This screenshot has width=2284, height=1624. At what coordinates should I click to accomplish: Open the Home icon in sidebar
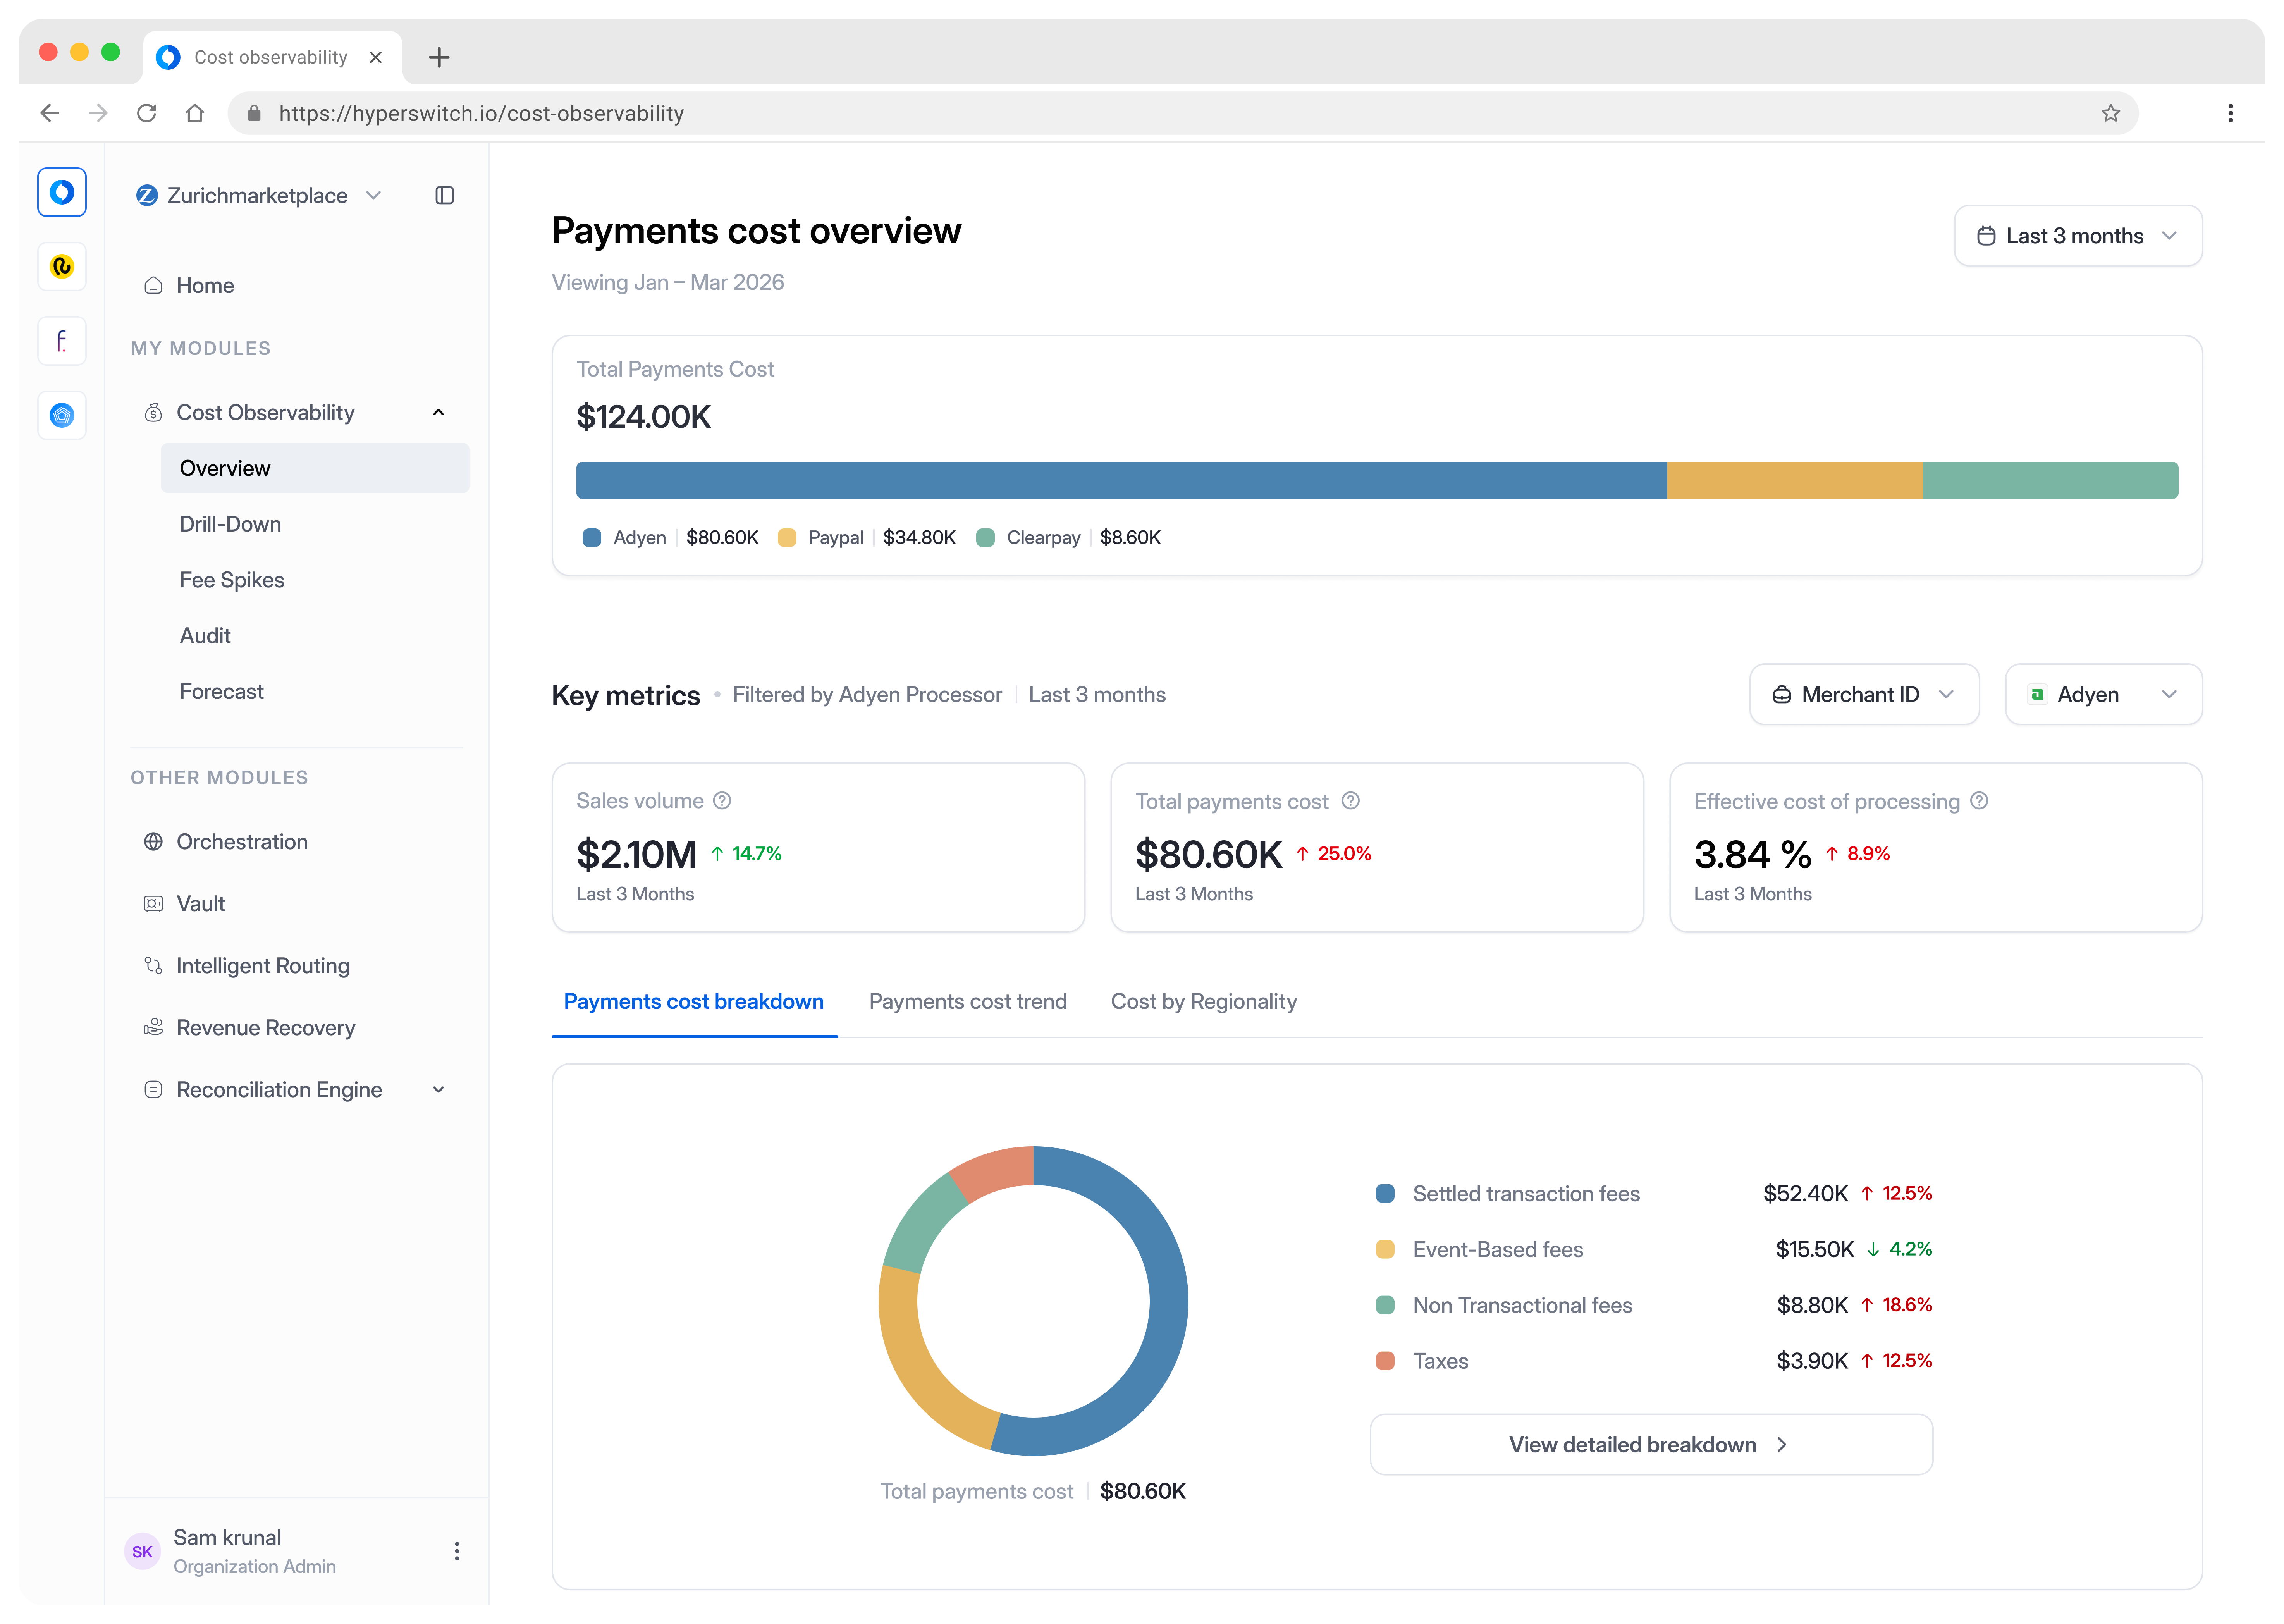(x=153, y=286)
